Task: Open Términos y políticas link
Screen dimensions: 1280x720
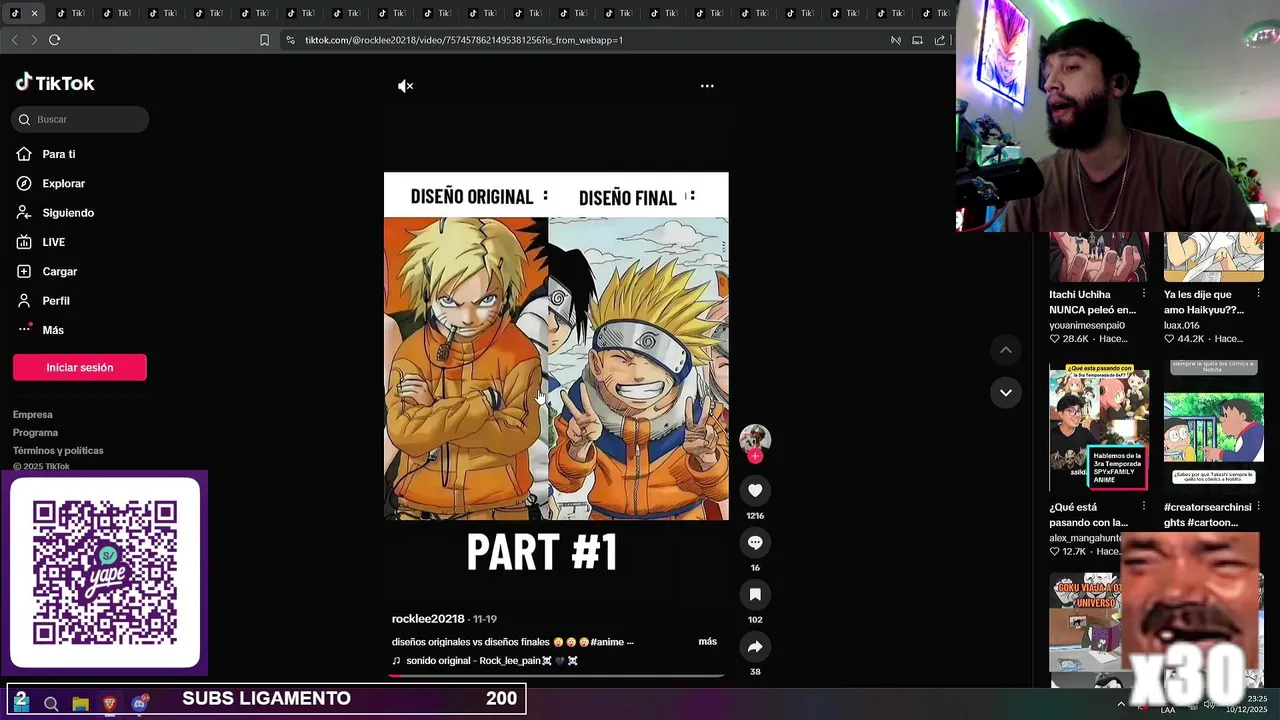Action: coord(58,450)
